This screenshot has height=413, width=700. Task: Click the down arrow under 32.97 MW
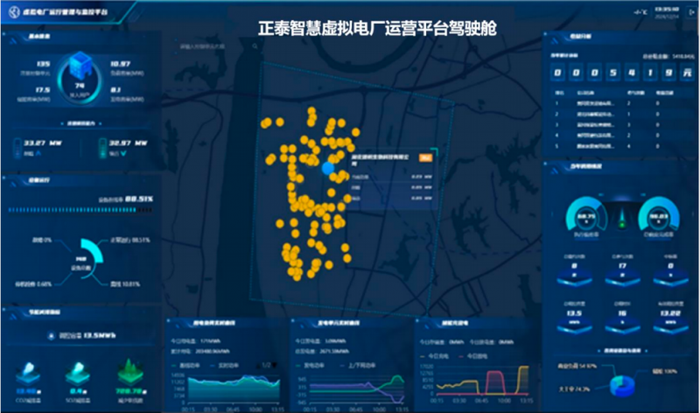(x=124, y=153)
